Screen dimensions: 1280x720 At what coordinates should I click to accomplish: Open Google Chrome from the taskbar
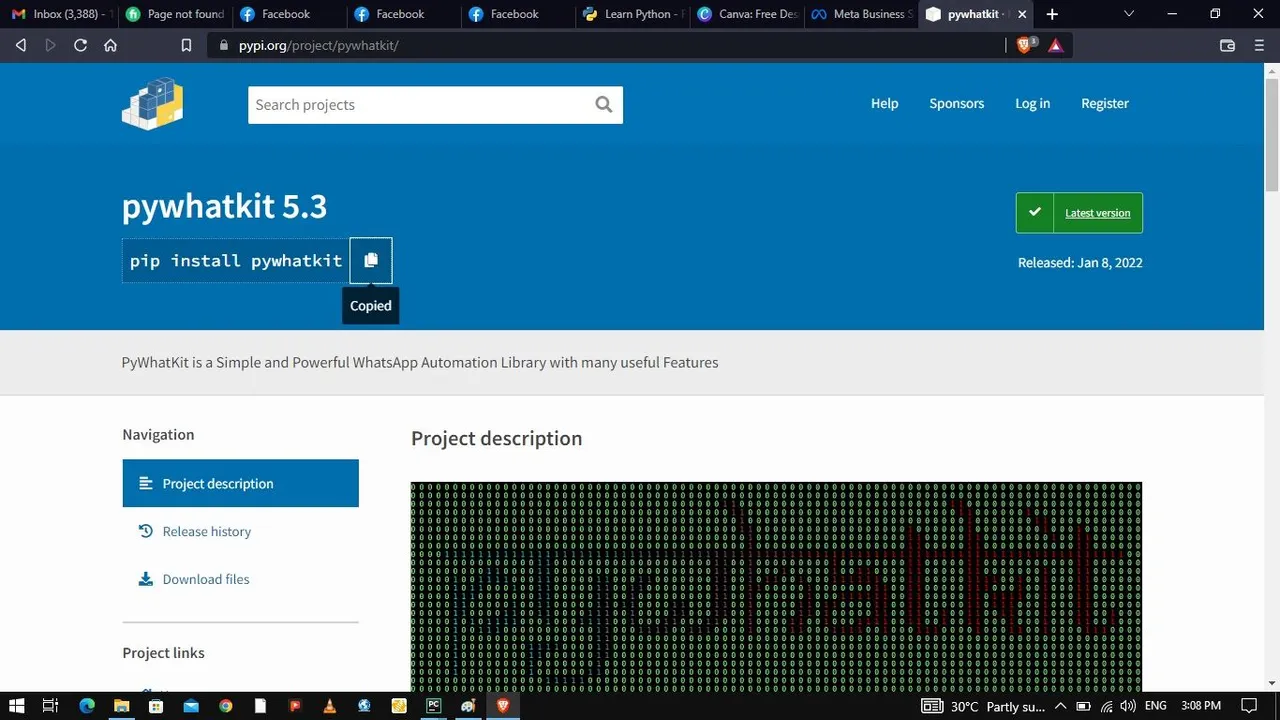pos(226,706)
